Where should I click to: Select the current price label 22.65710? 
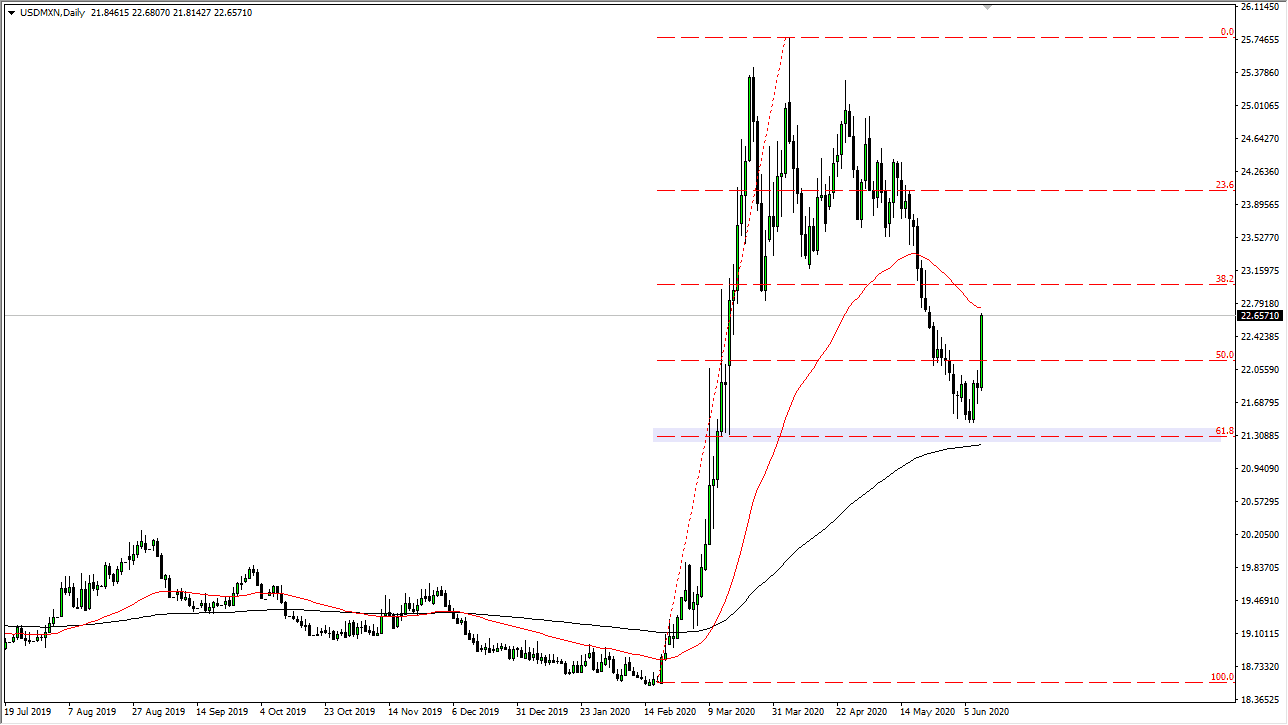coord(1260,316)
